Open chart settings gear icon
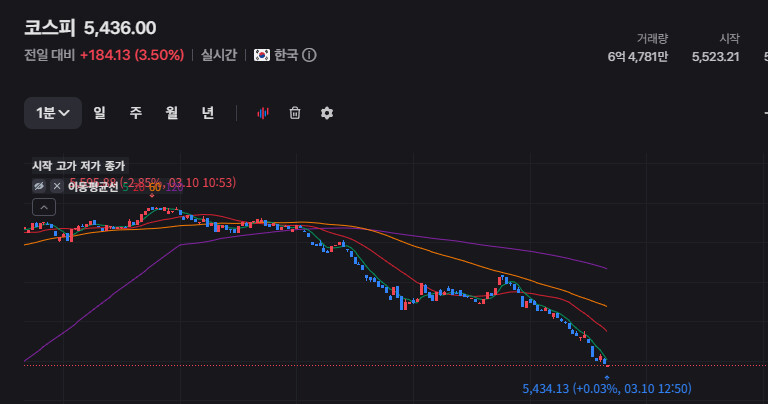Viewport: 768px width, 404px height. [326, 113]
